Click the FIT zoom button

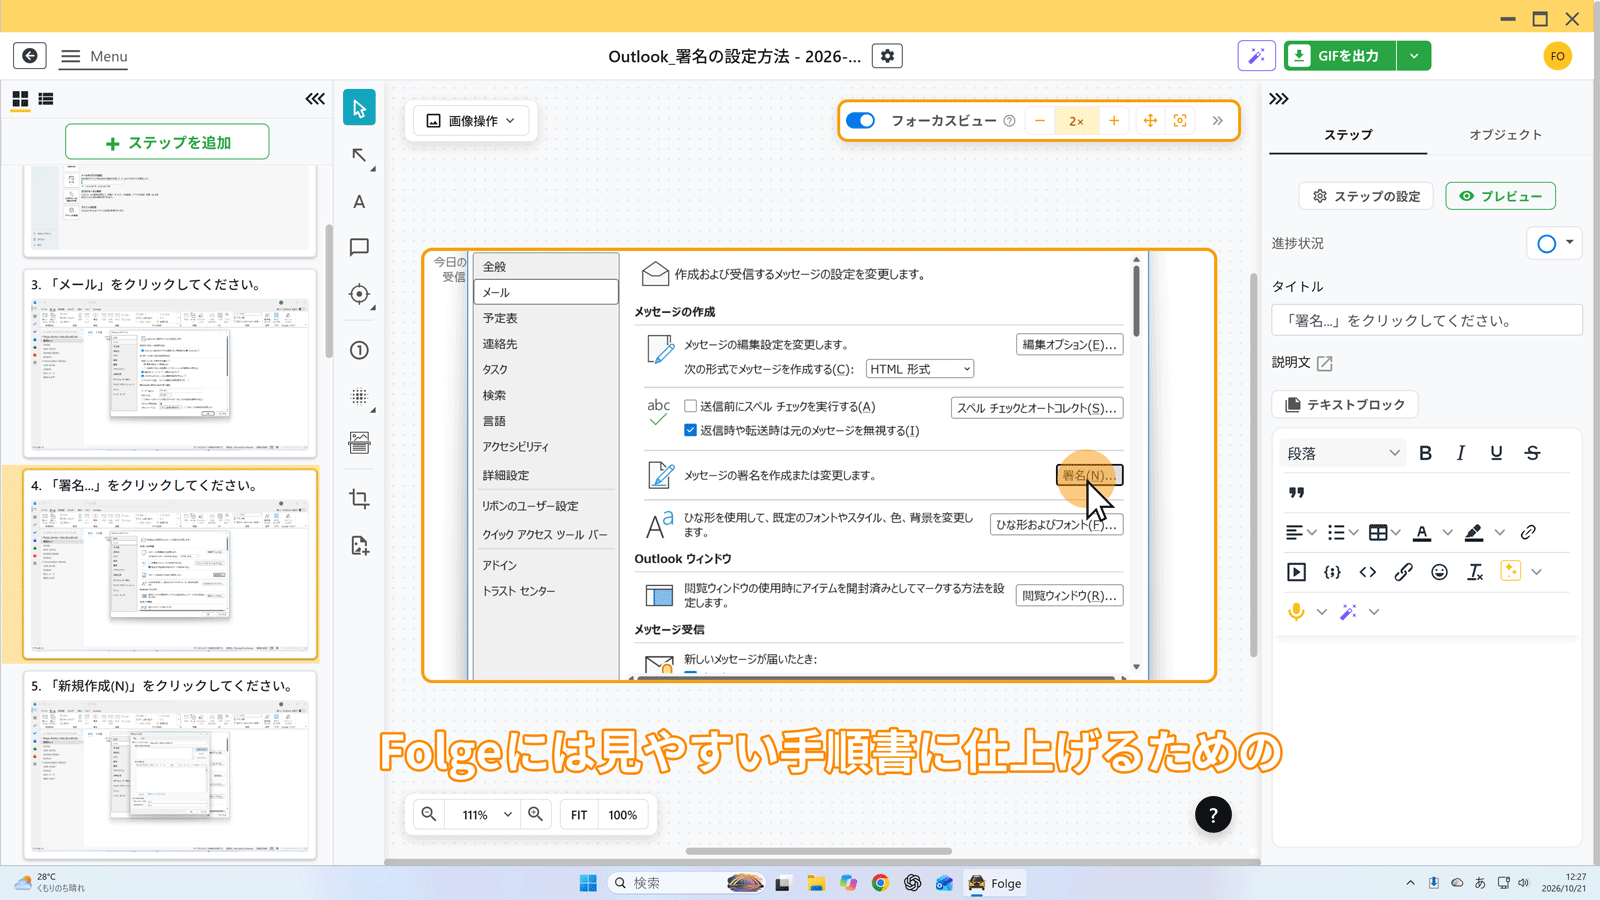coord(579,815)
